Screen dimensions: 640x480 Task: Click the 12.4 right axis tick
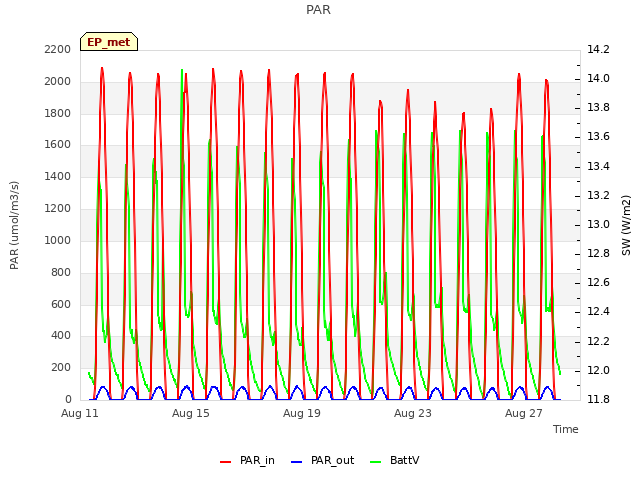click(x=598, y=311)
